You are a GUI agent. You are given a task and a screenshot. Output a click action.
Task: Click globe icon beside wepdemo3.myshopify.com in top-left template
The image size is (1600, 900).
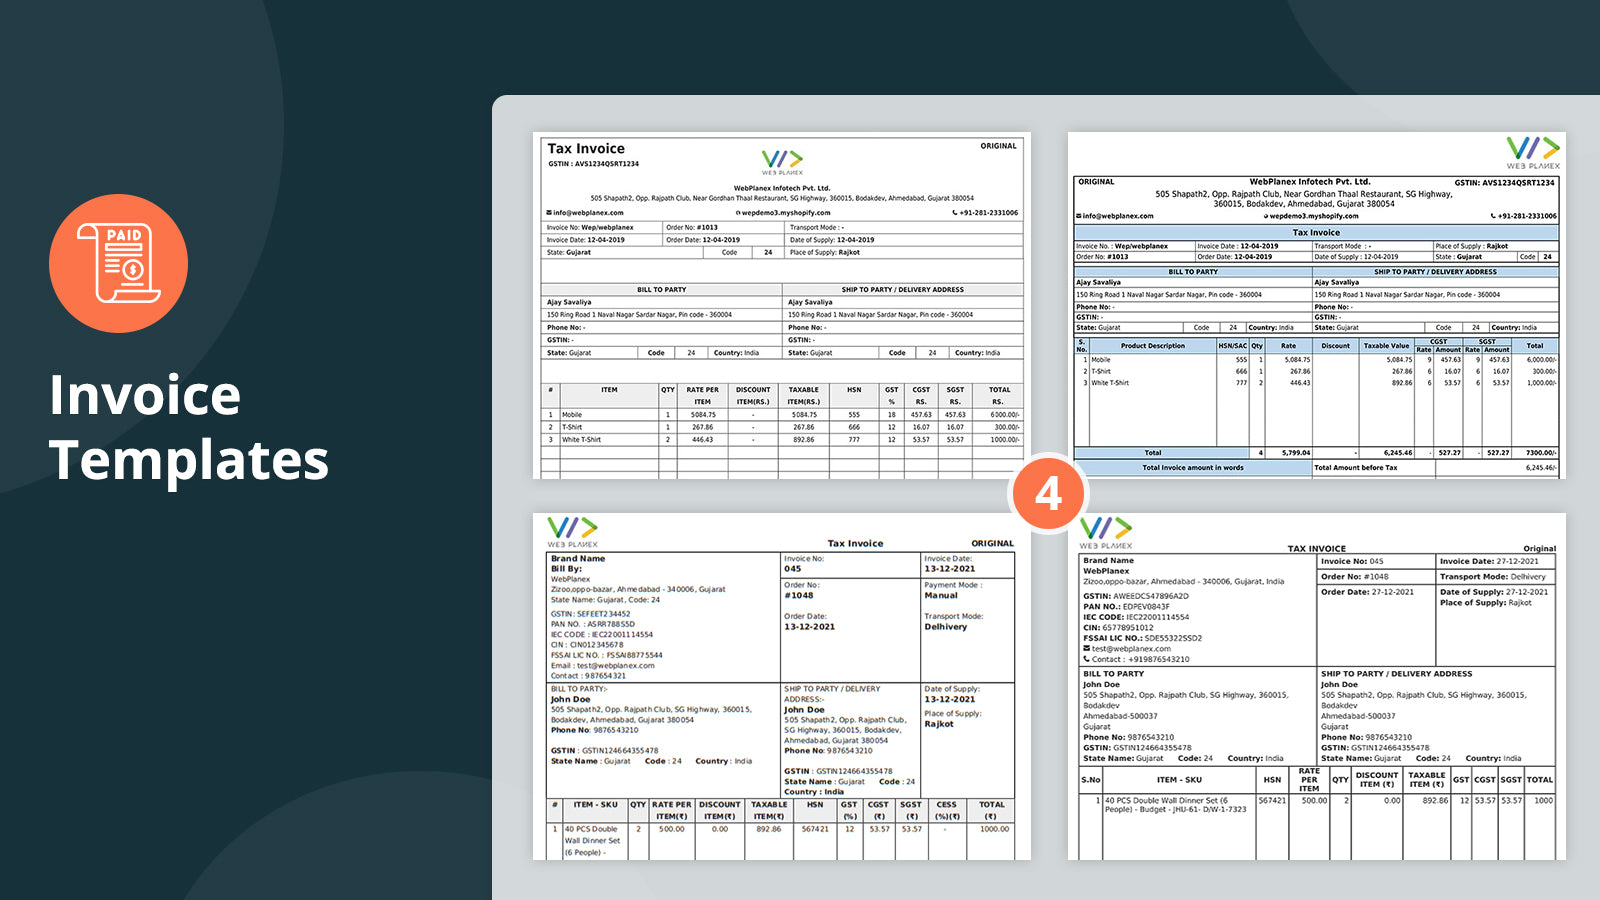pyautogui.click(x=738, y=213)
